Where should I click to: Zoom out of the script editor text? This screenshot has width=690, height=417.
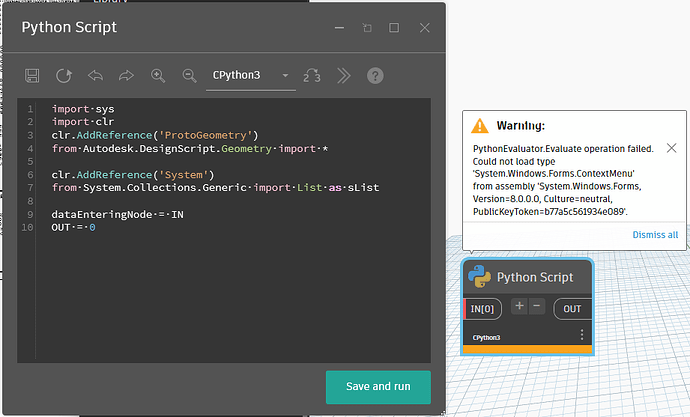click(x=190, y=76)
